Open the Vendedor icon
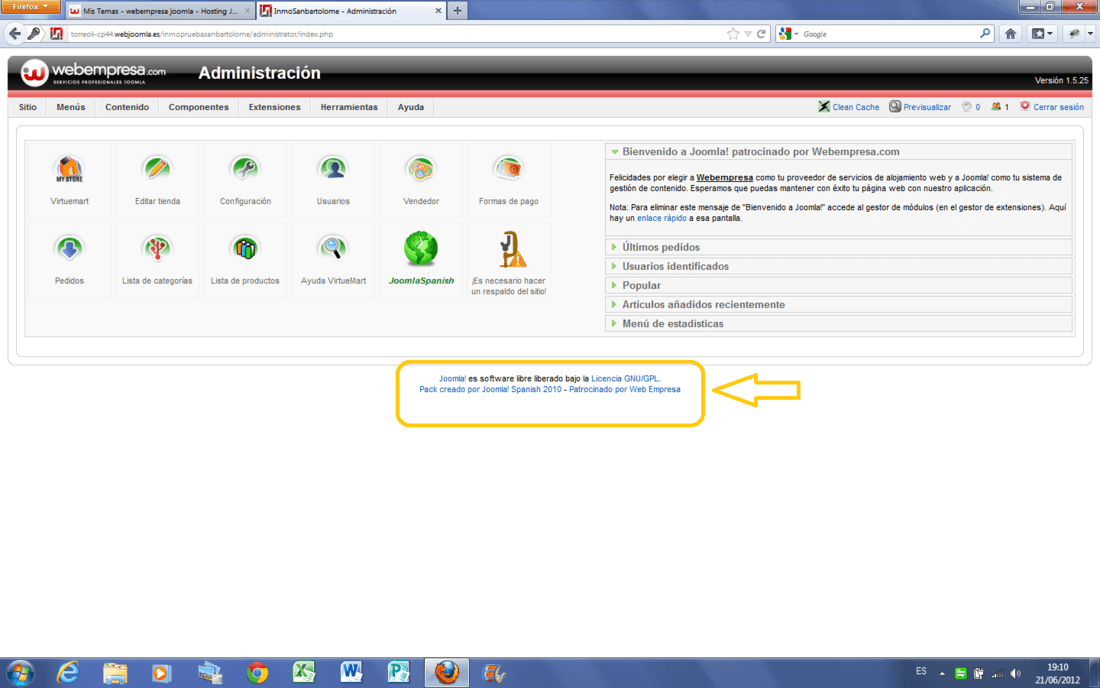1100x688 pixels. pyautogui.click(x=421, y=169)
